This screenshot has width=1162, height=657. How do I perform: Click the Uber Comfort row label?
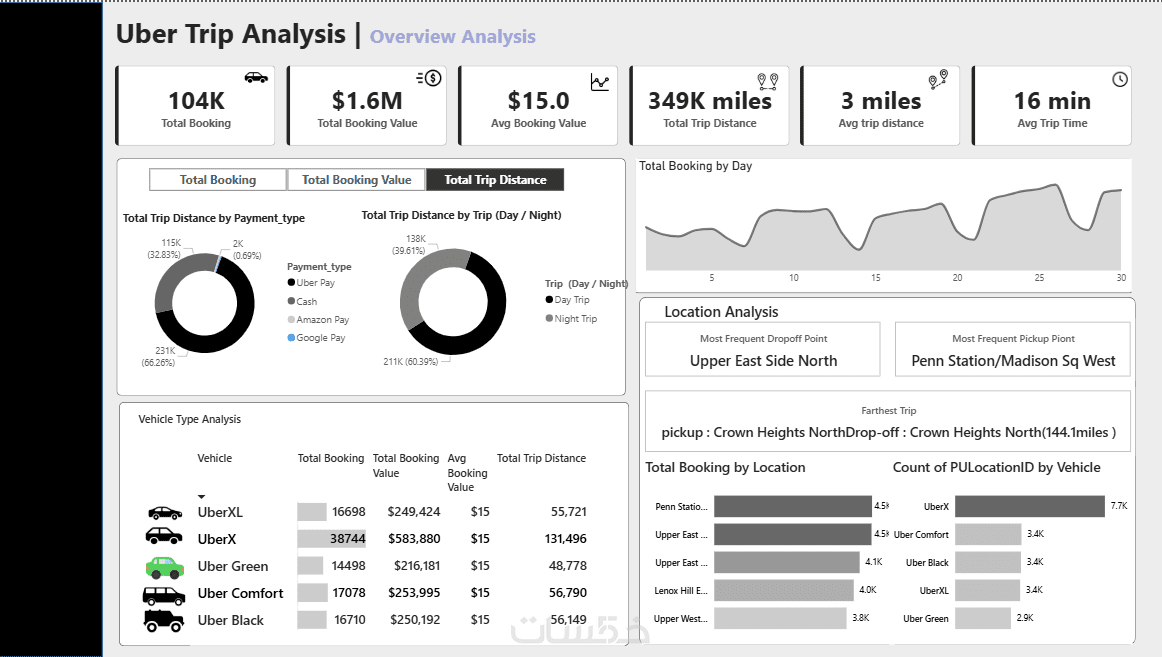[x=240, y=593]
